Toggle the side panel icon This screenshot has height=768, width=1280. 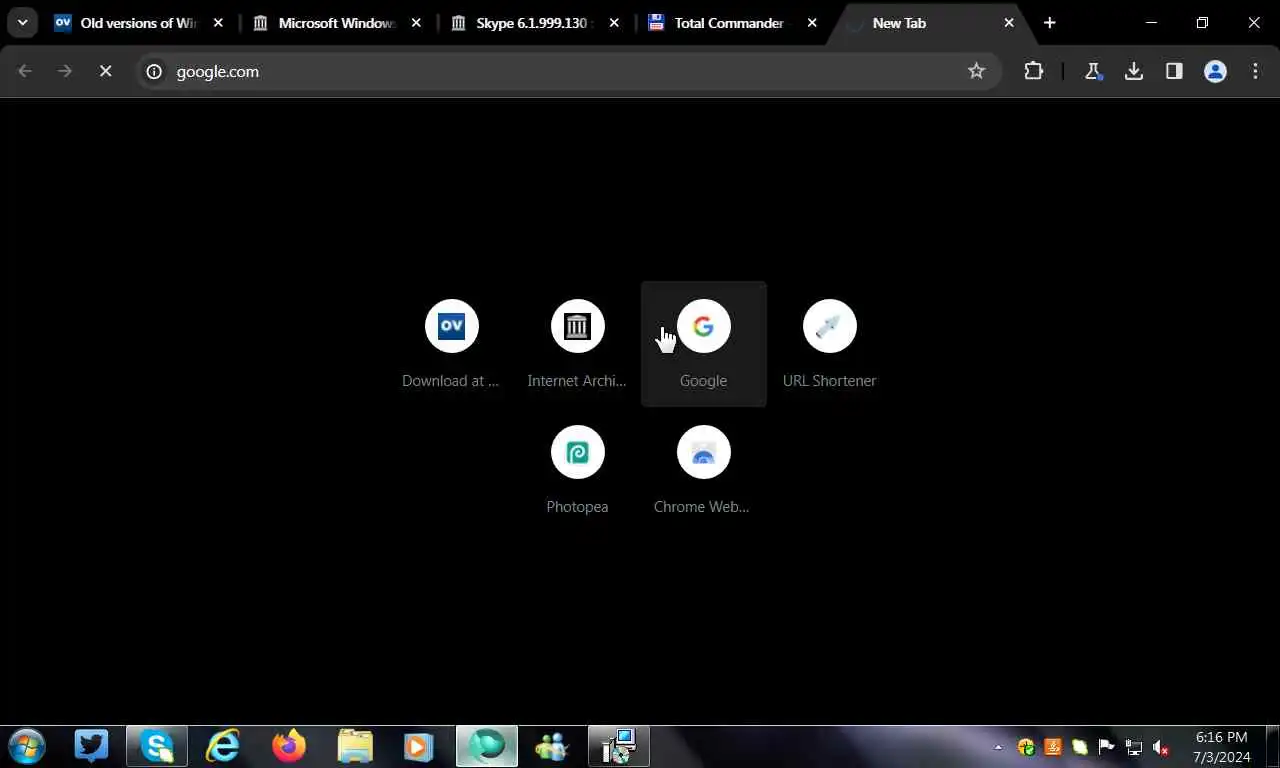1174,71
